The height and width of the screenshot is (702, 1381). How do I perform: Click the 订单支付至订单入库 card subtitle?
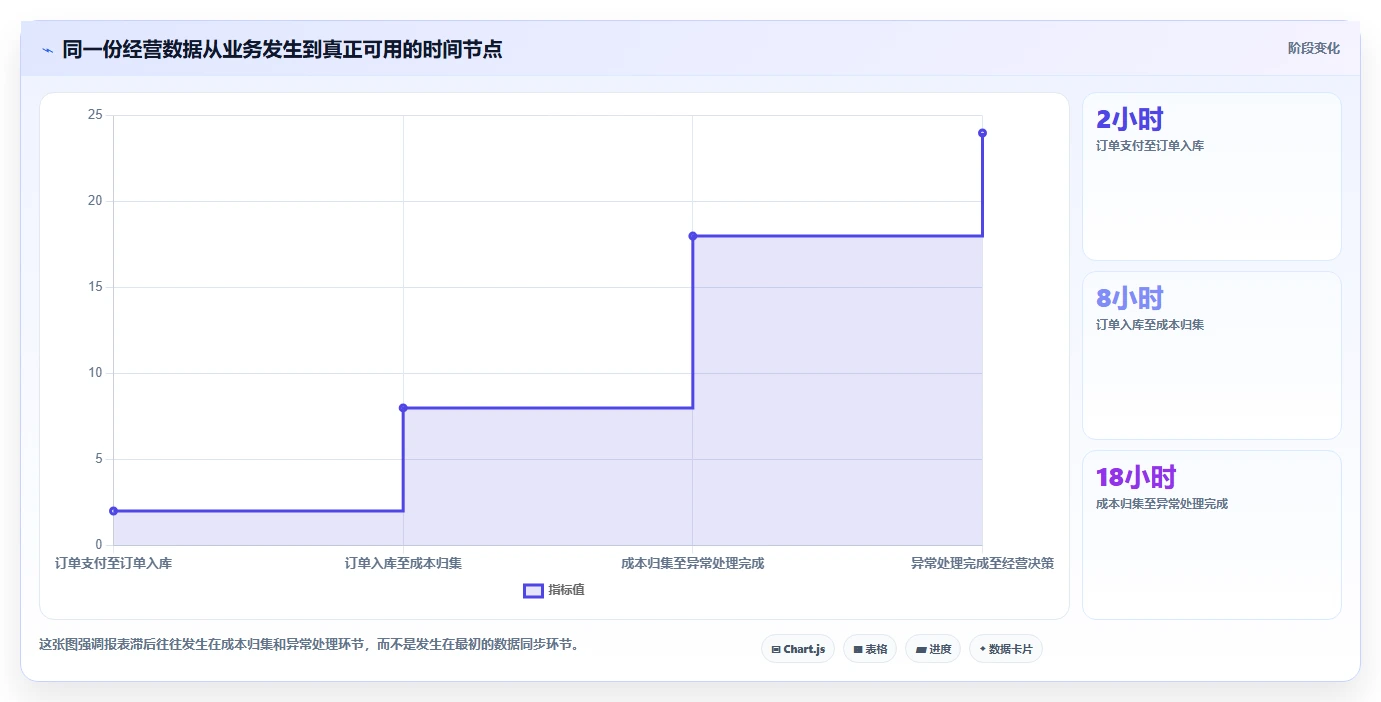click(1150, 146)
